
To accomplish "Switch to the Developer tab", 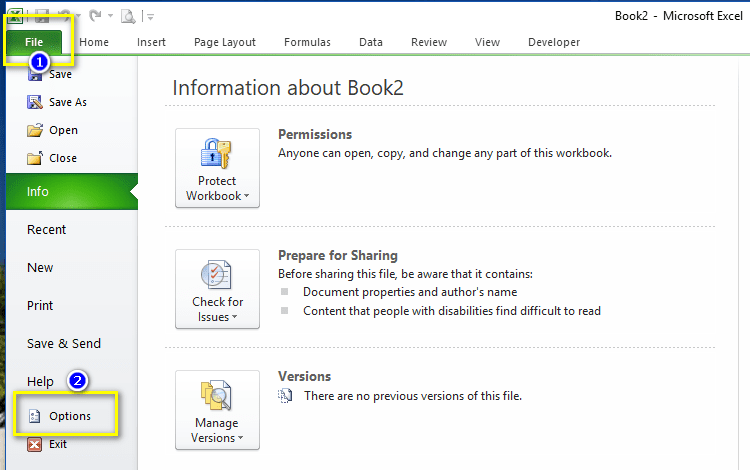I will click(x=554, y=42).
